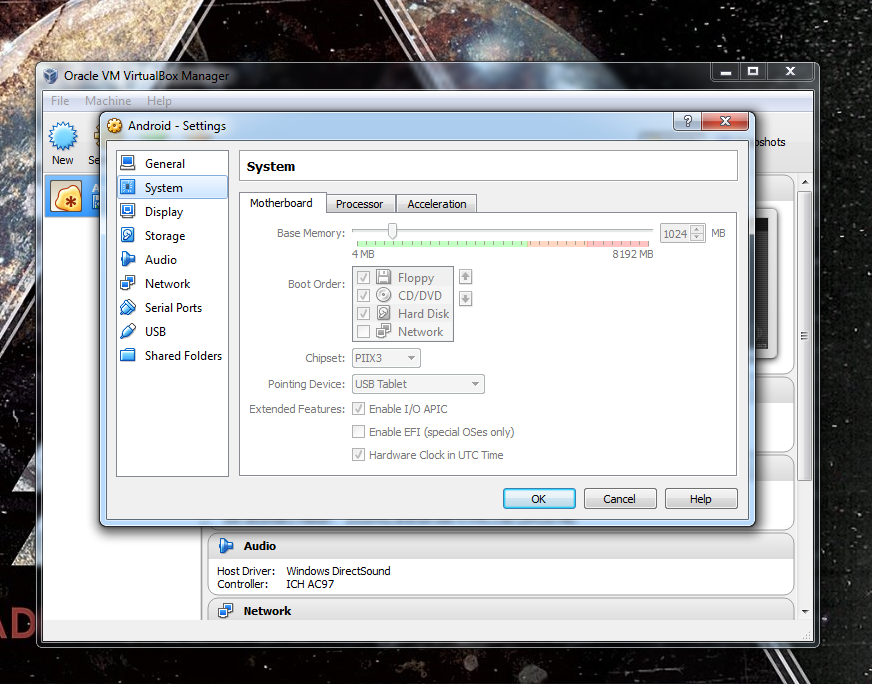The image size is (872, 684).
Task: Toggle the Network boot checkbox
Action: click(363, 331)
